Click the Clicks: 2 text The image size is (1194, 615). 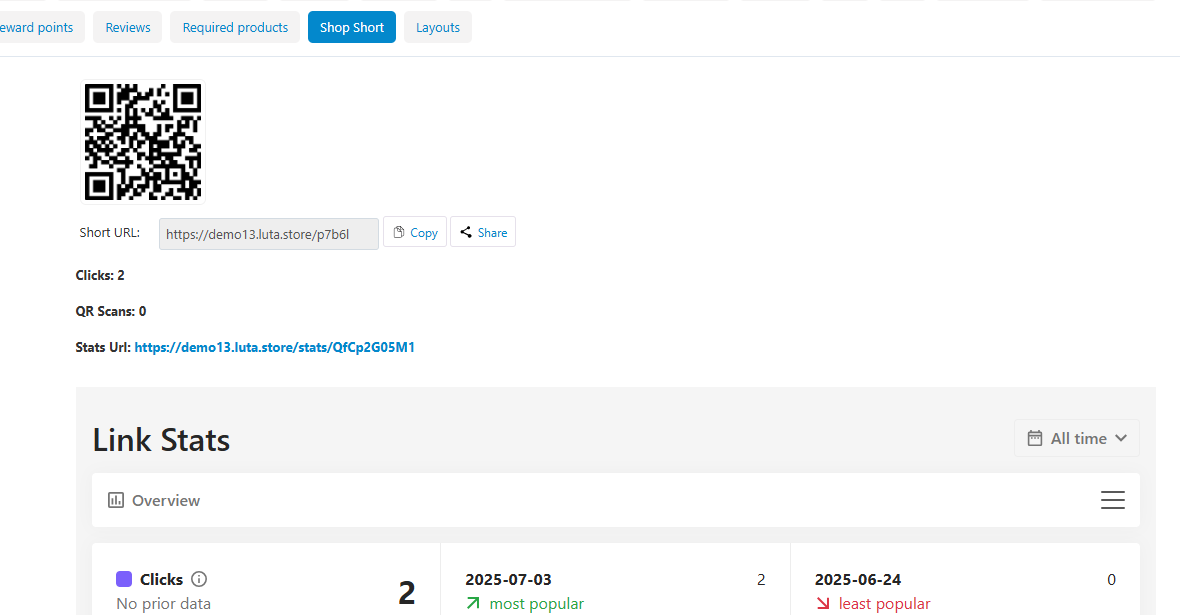(x=100, y=276)
